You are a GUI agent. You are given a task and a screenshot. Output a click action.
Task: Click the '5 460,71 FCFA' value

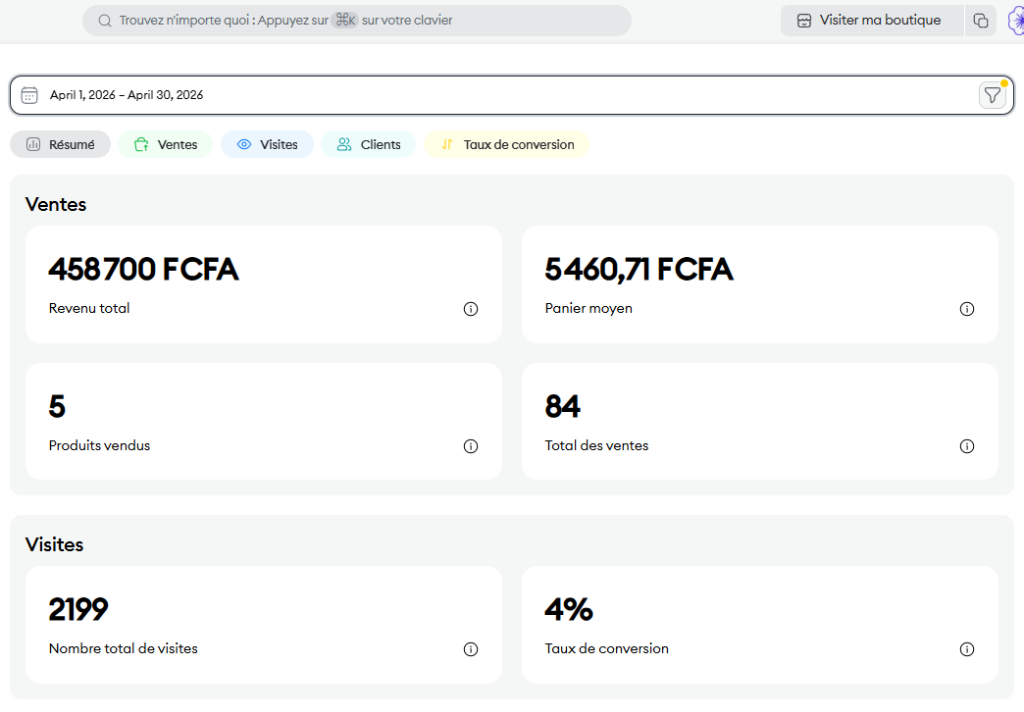639,269
